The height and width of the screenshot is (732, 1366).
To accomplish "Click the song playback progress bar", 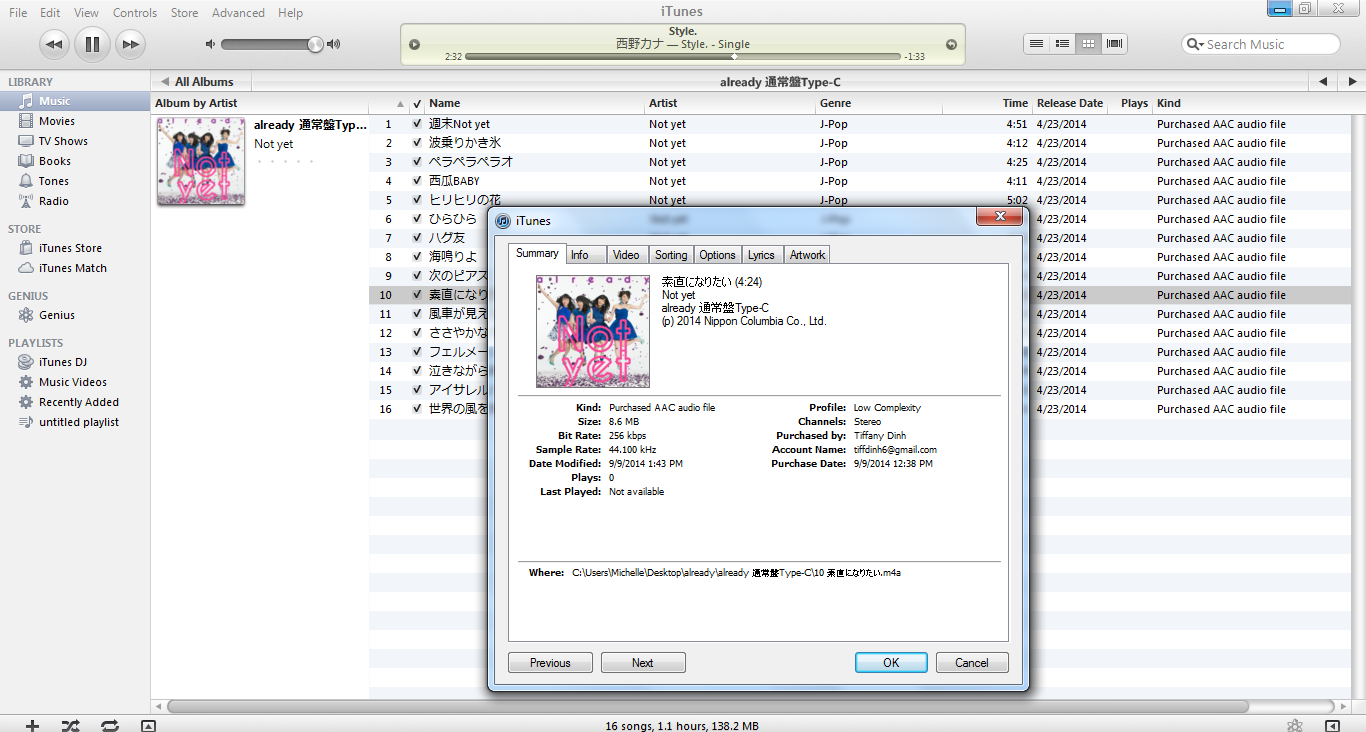I will 683,57.
